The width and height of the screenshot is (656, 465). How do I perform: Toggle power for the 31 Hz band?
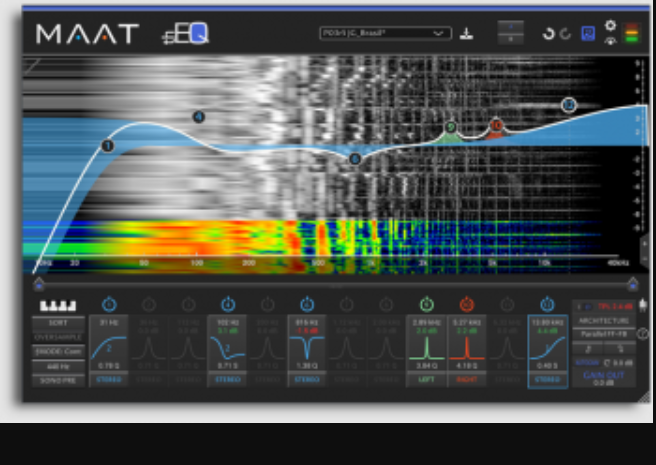[109, 304]
